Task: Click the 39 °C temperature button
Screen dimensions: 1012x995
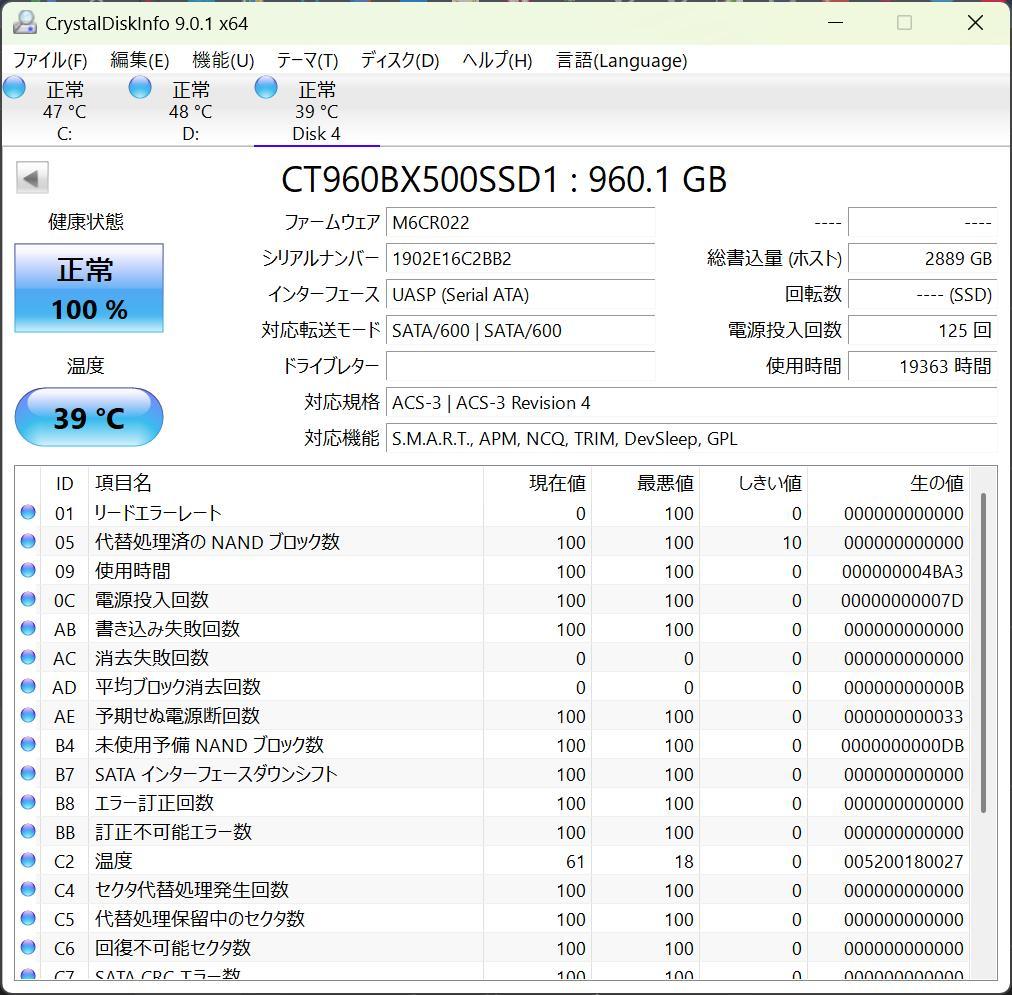Action: click(89, 417)
